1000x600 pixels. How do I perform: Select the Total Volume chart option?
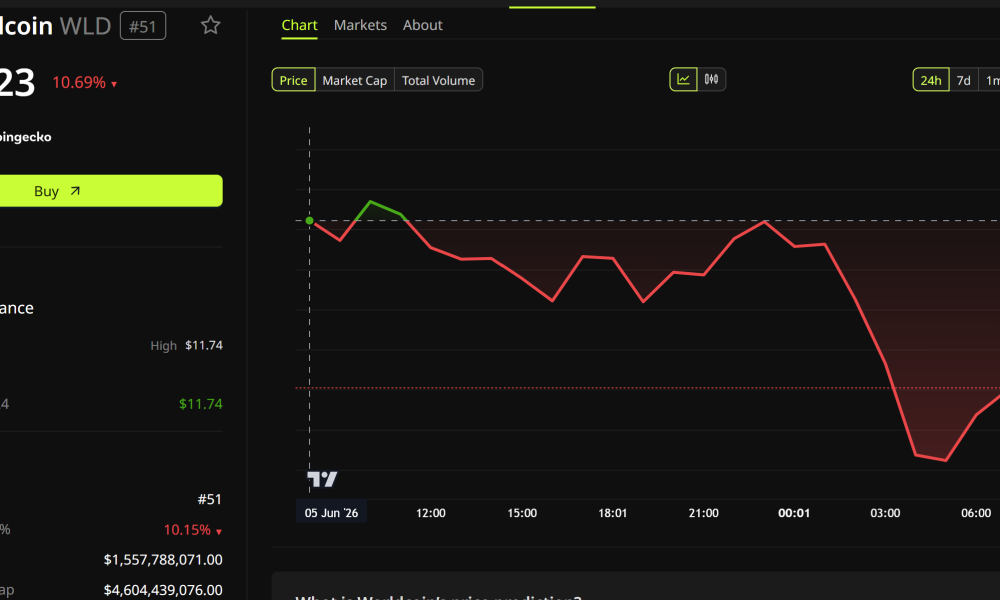[438, 80]
